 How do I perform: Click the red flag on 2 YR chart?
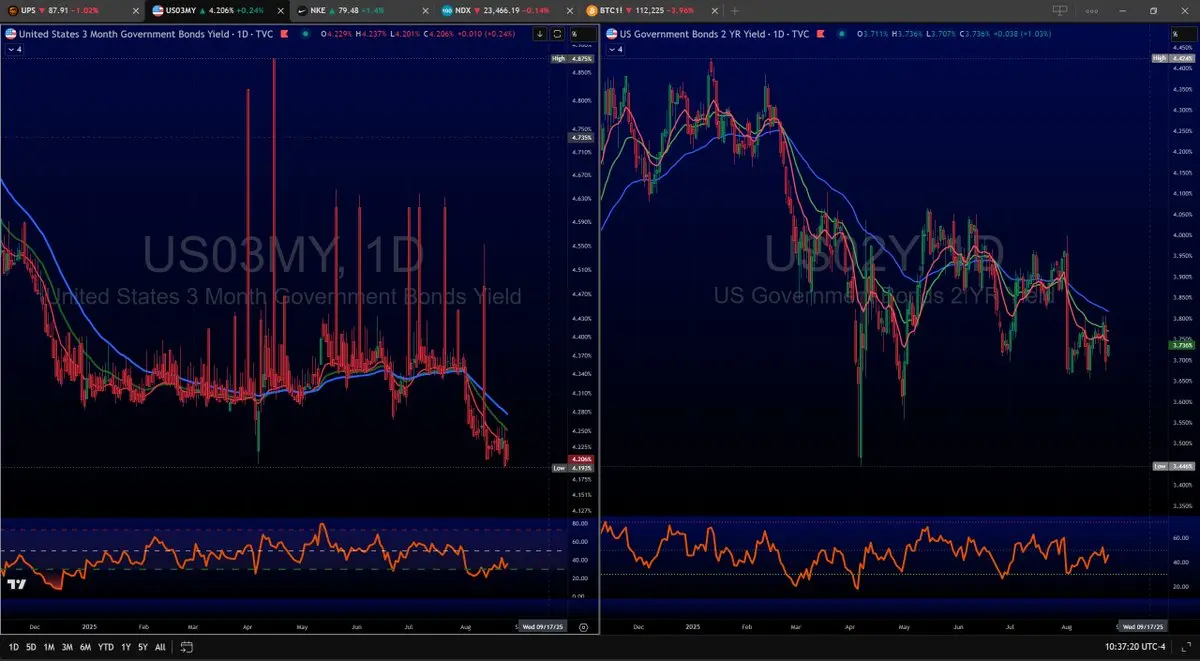pyautogui.click(x=823, y=33)
